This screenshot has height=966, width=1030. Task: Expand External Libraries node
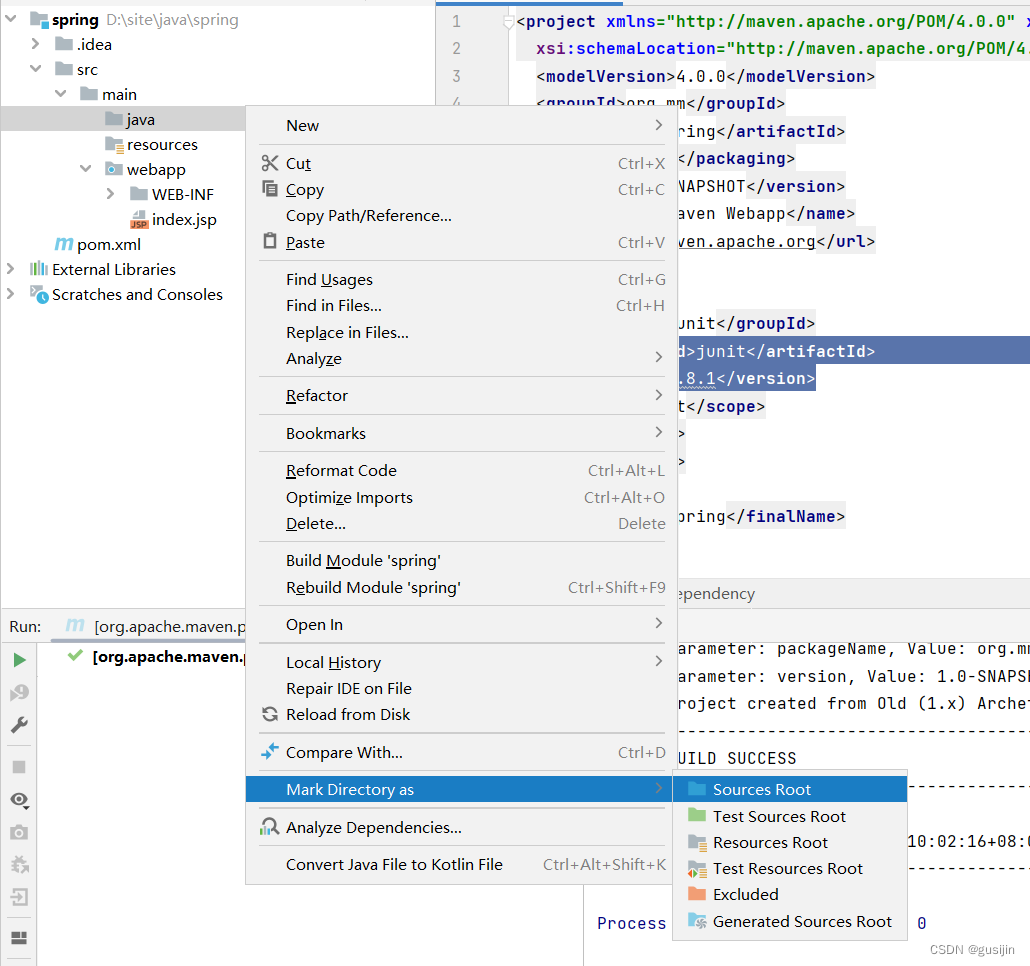(11, 269)
